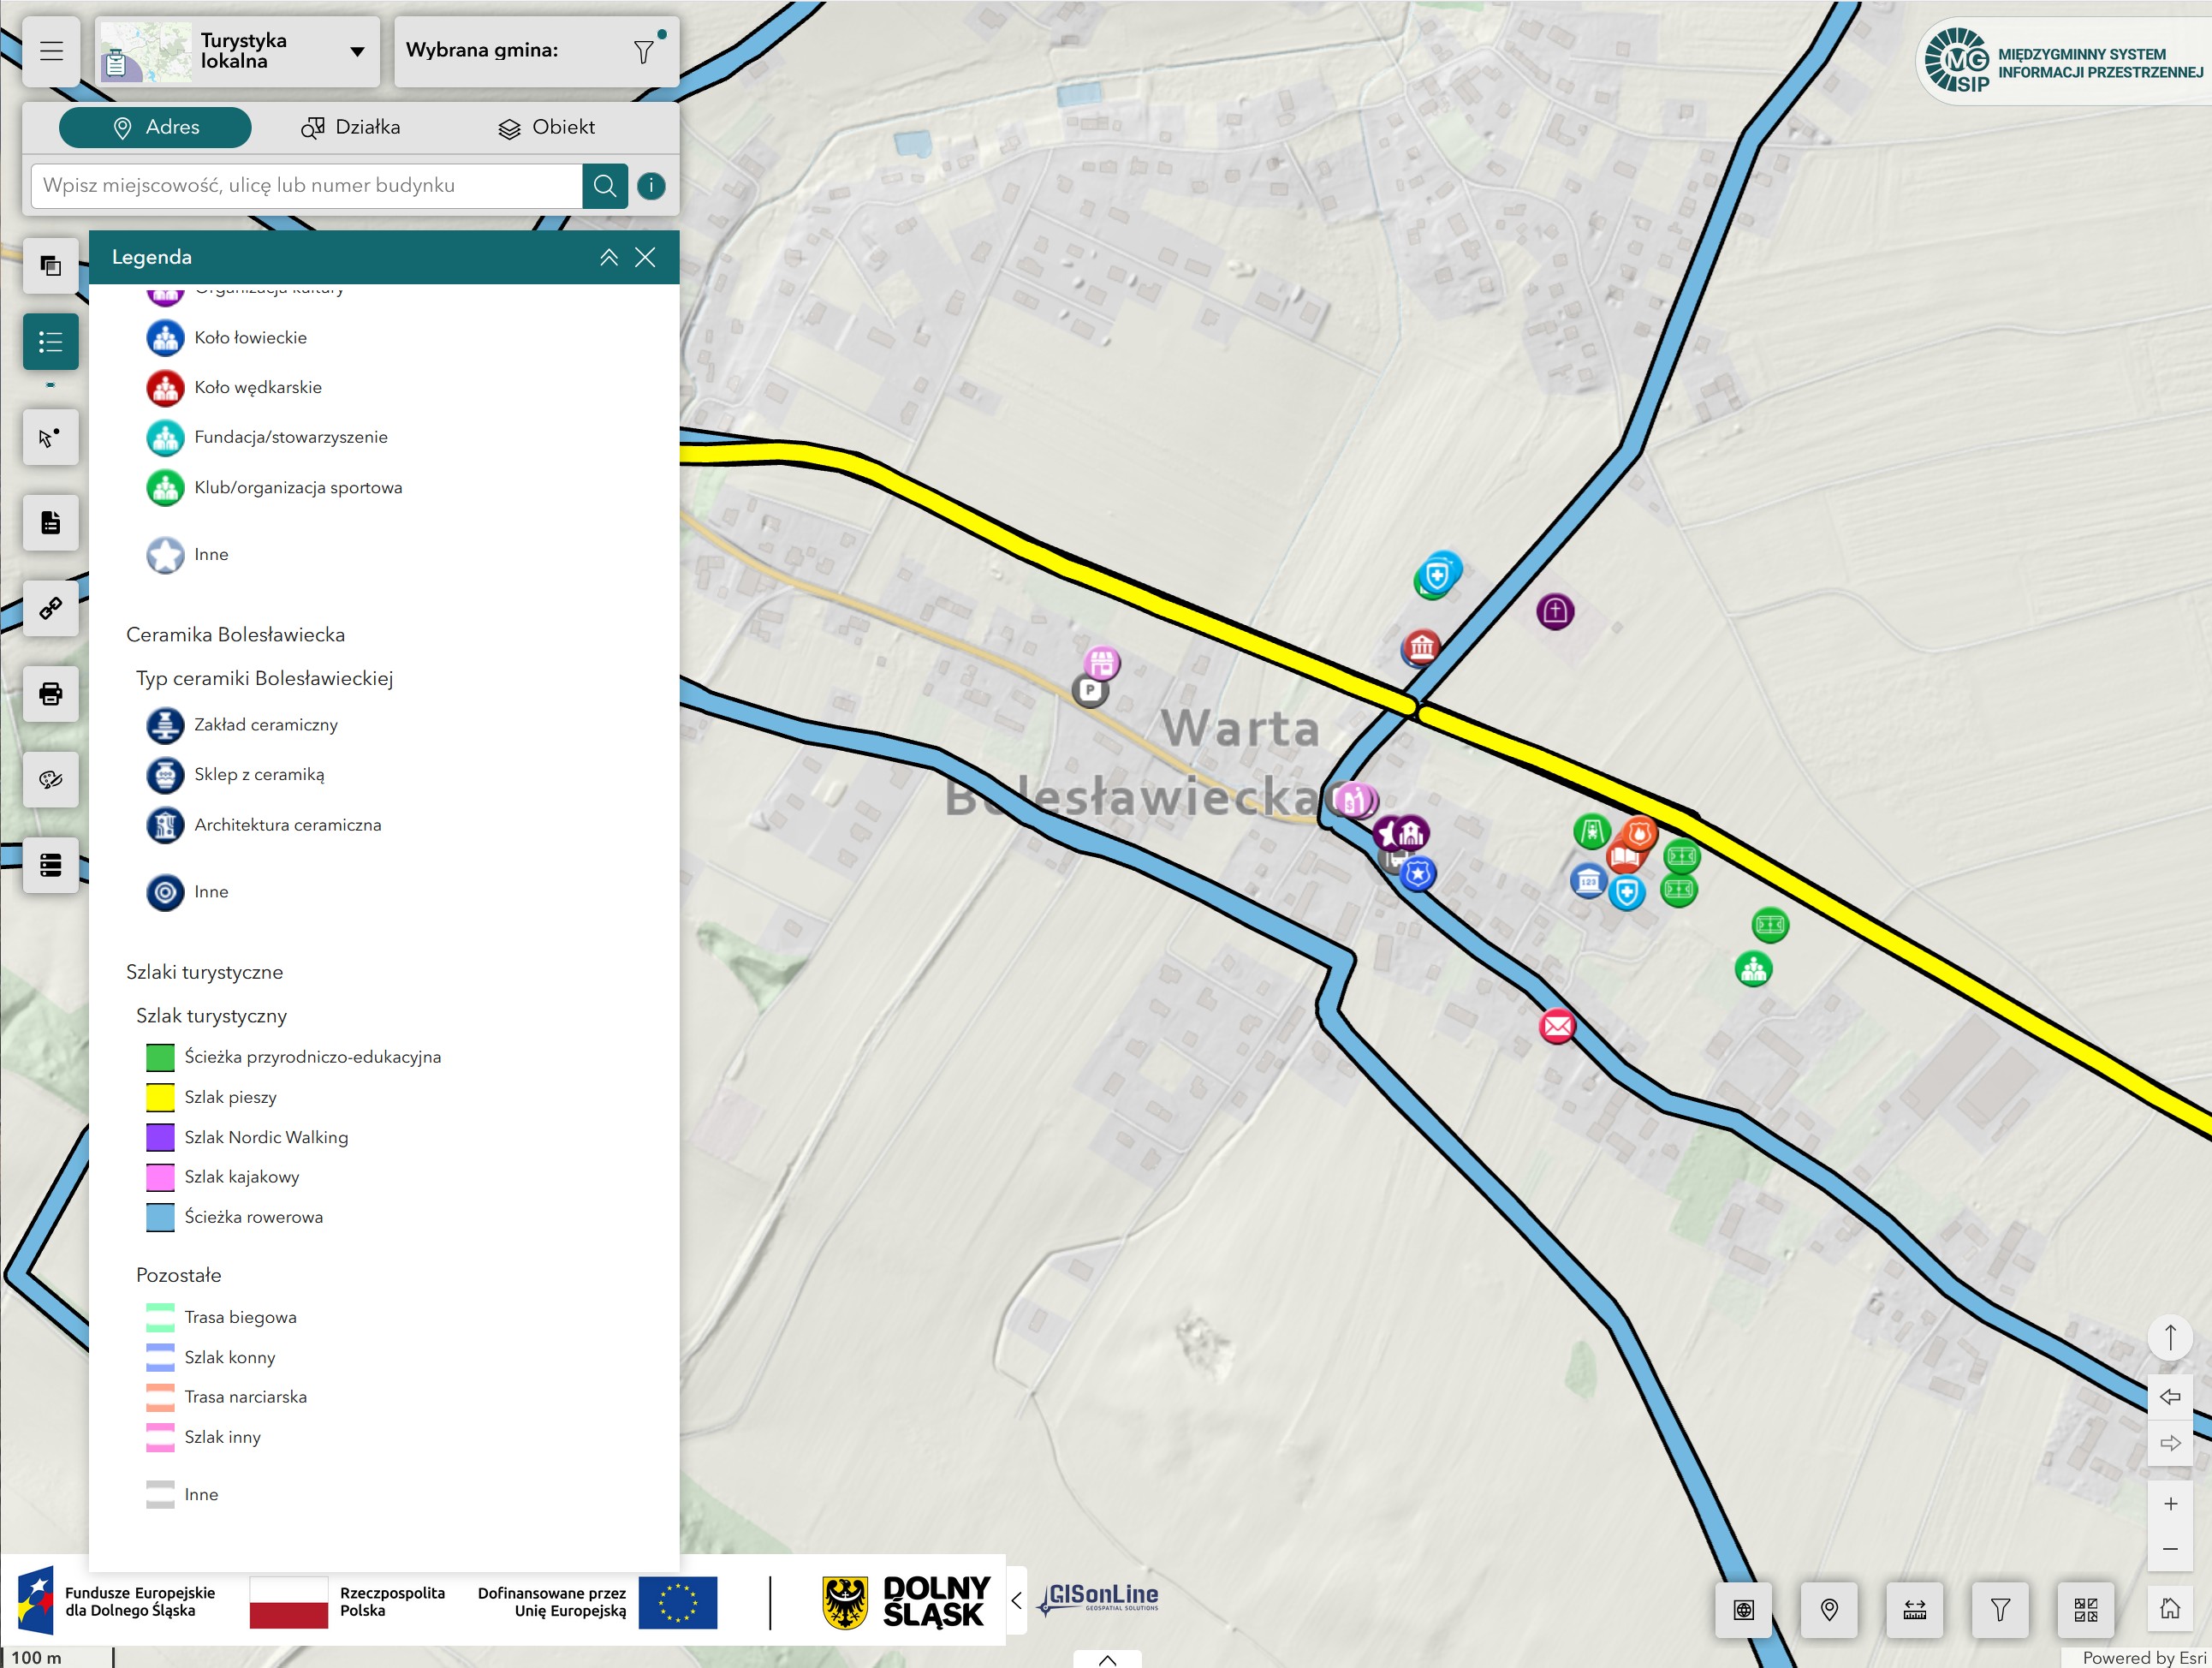Activate the selection cursor tool

tap(51, 438)
